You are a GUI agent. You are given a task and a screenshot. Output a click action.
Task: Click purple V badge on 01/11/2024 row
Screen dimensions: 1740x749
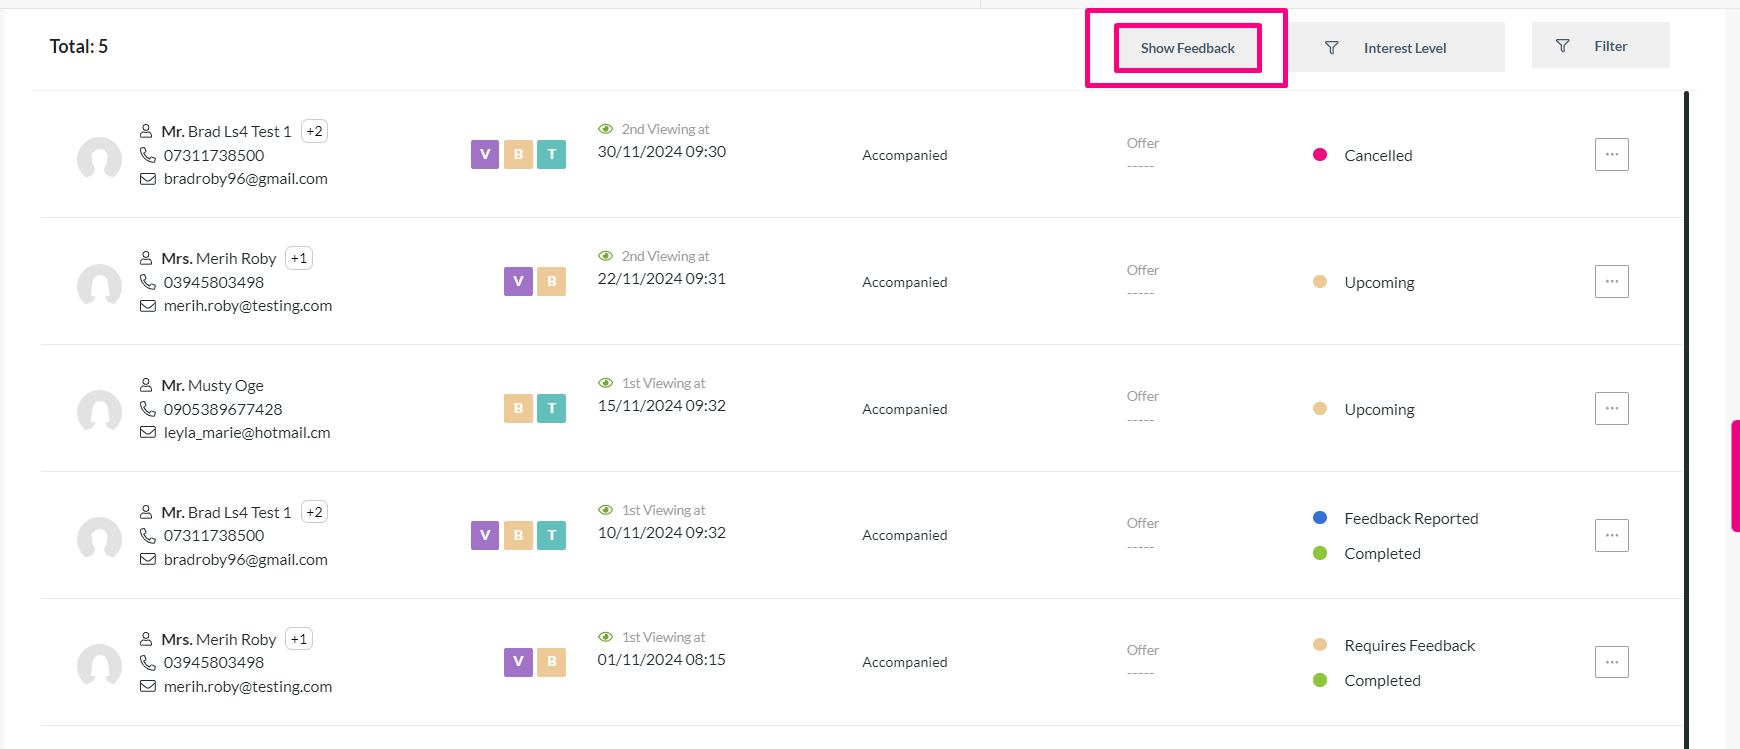pos(518,662)
